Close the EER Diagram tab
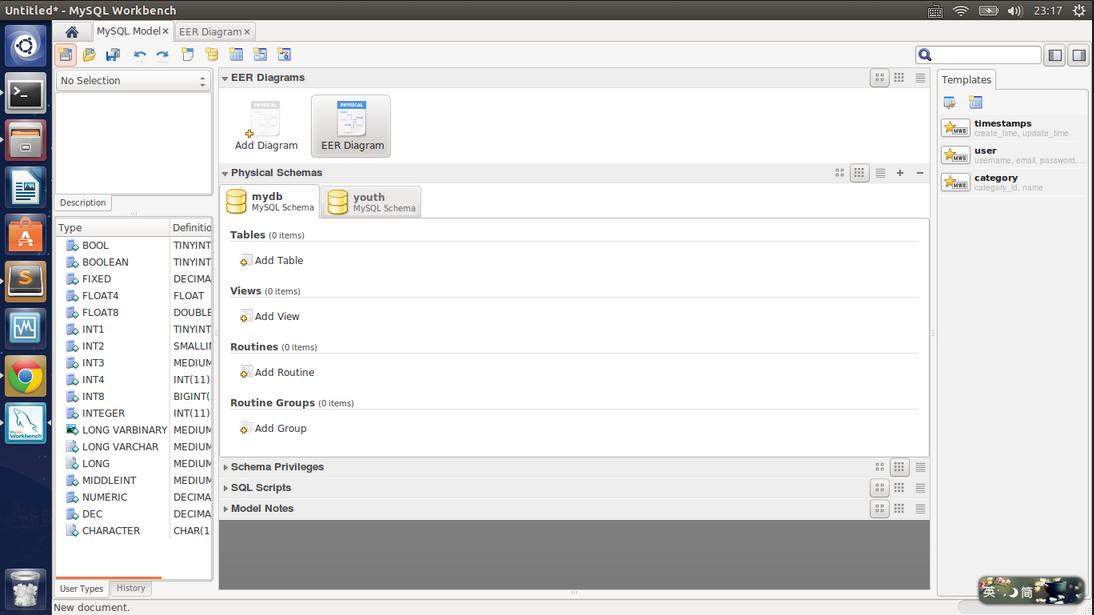 [247, 32]
